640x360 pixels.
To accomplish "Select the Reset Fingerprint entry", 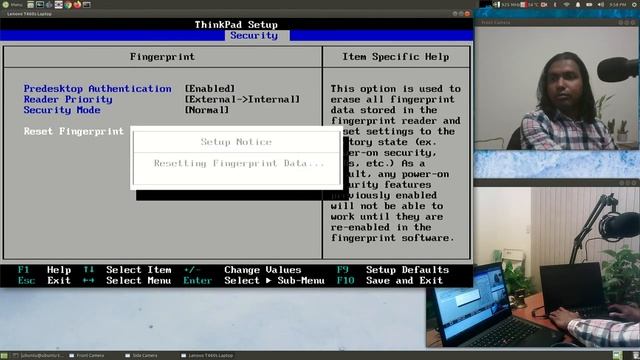I will pyautogui.click(x=73, y=131).
